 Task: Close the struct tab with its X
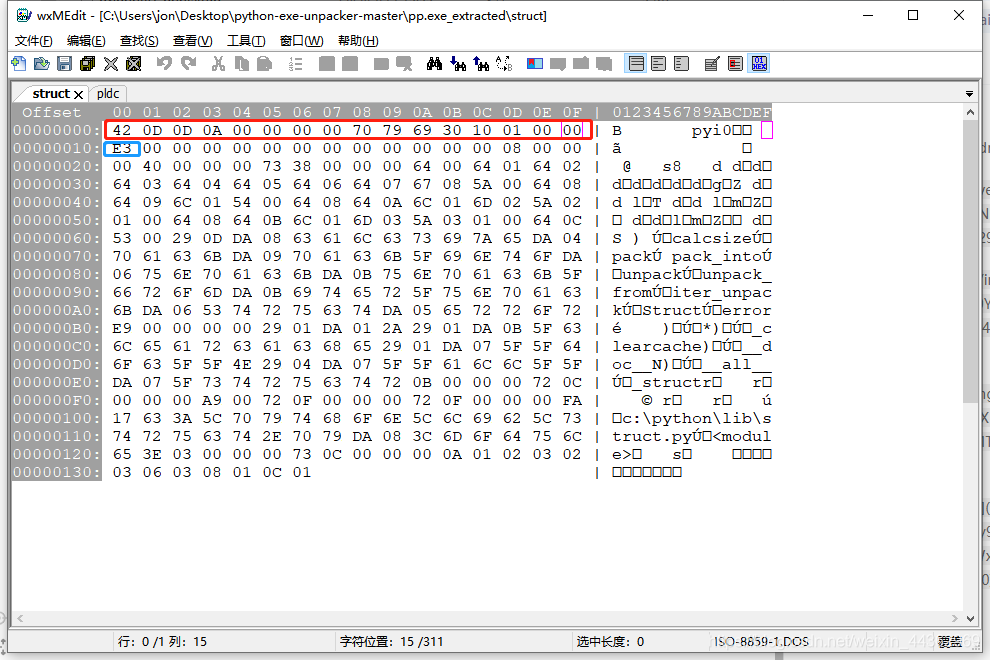[78, 95]
